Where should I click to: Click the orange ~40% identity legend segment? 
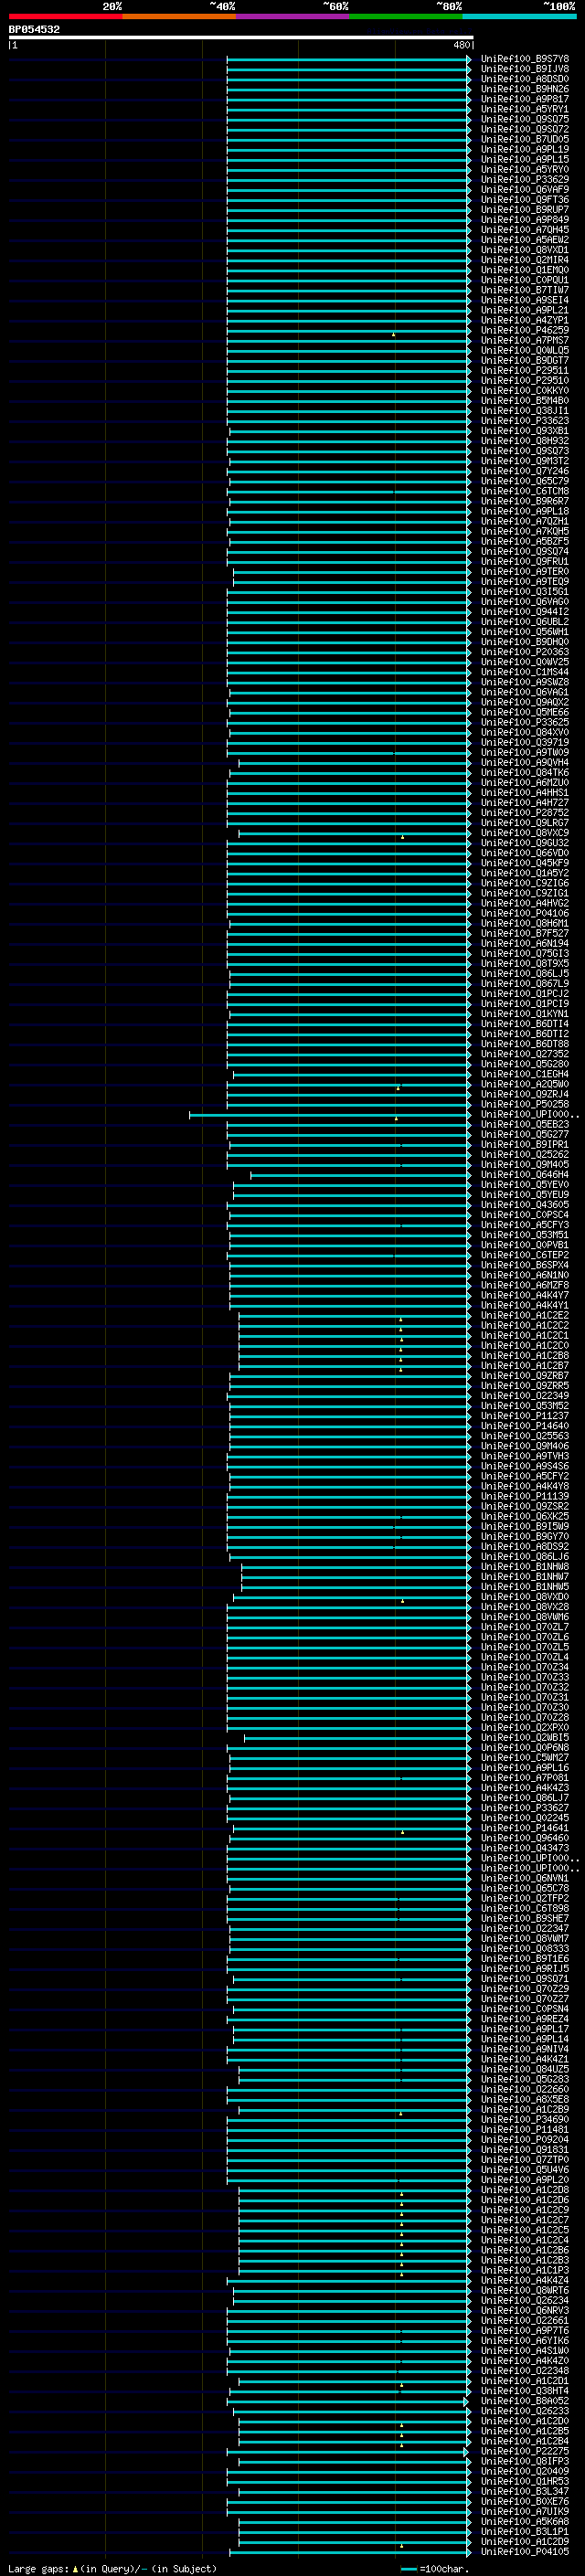tap(179, 16)
